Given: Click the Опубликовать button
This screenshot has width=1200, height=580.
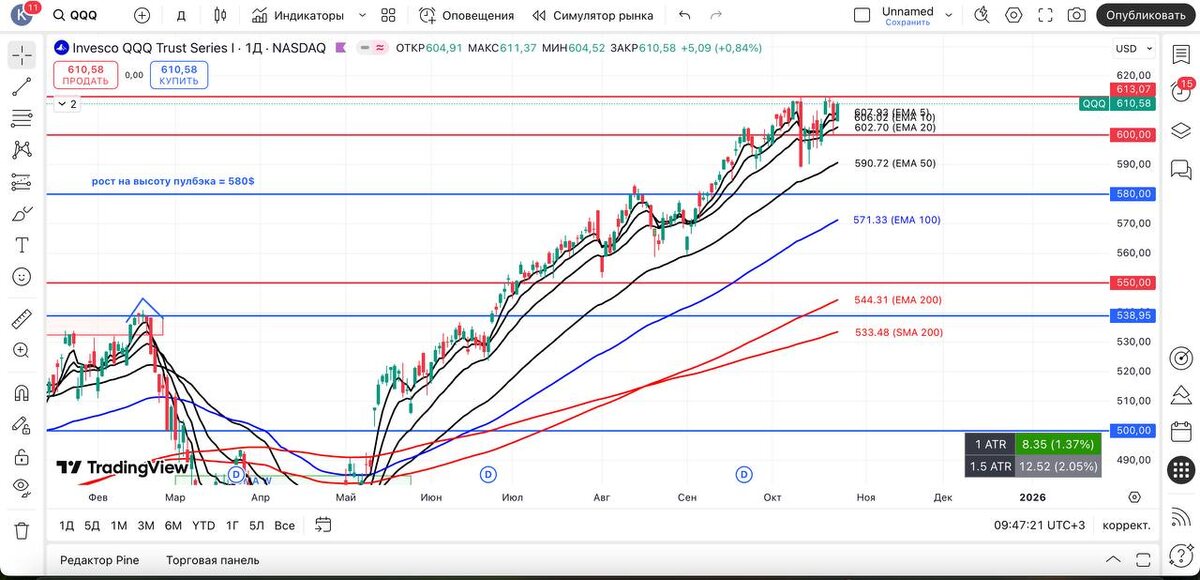Looking at the screenshot, I should pyautogui.click(x=1145, y=15).
